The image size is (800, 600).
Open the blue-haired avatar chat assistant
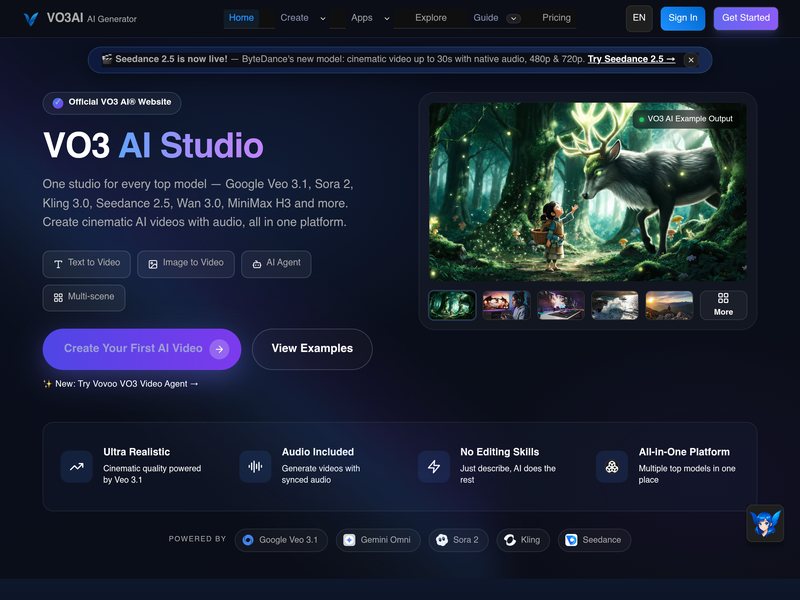click(765, 523)
